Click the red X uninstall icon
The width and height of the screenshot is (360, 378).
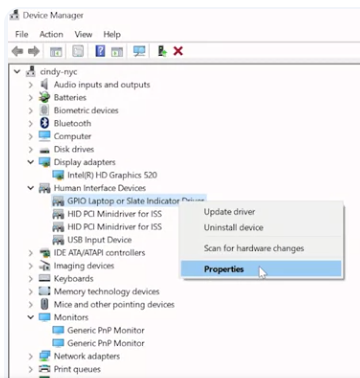click(178, 51)
